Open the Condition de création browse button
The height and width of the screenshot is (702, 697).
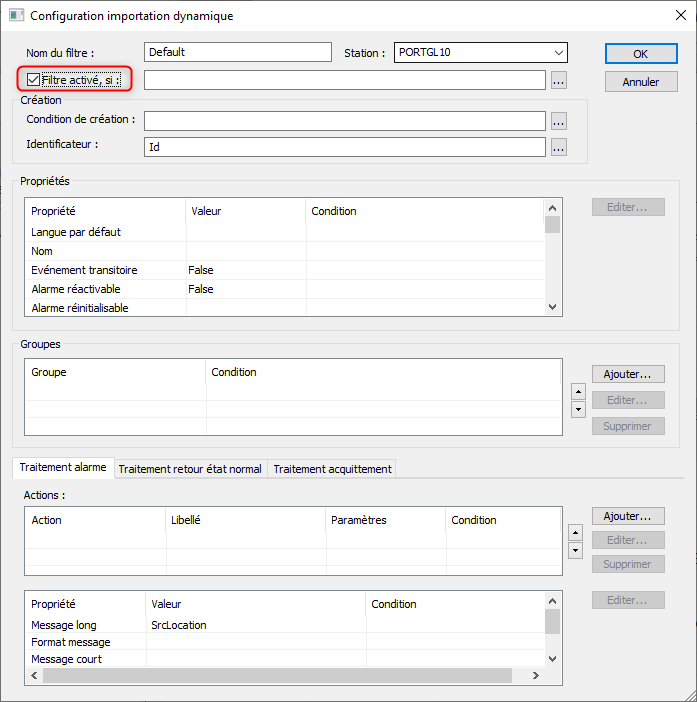pos(559,121)
